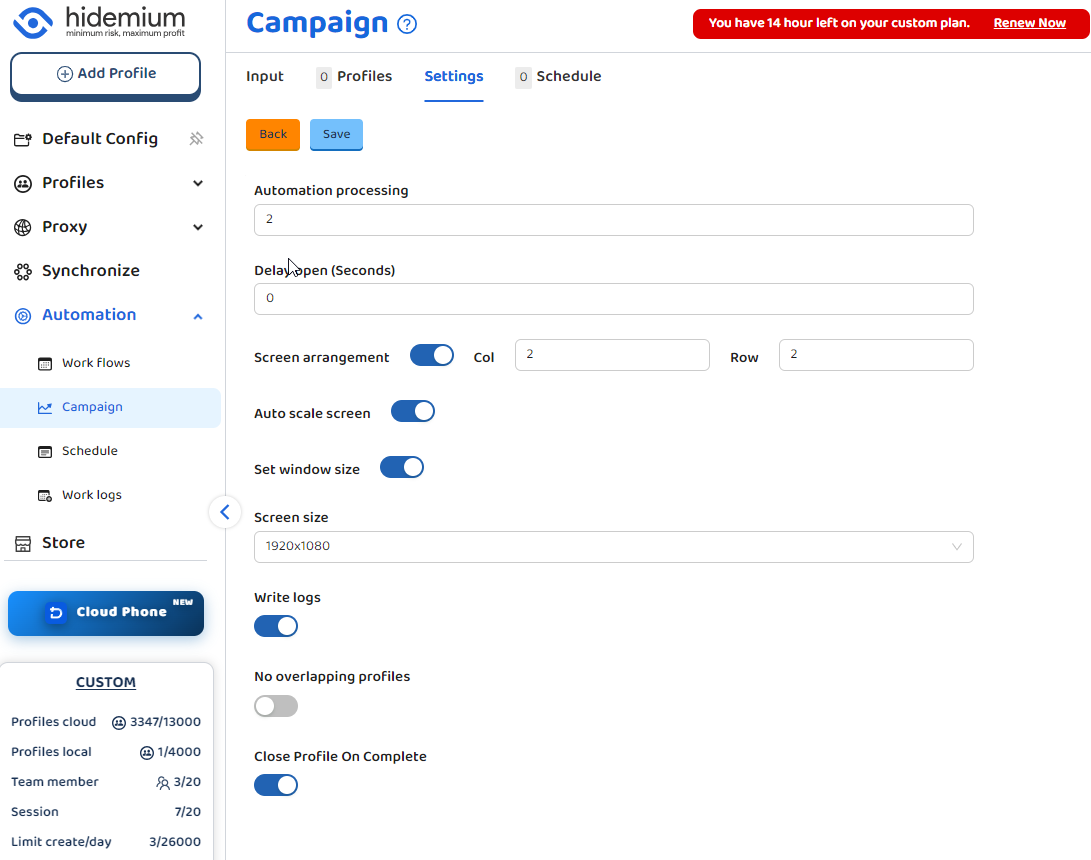Click the Synchronize icon in sidebar
This screenshot has width=1091, height=860.
(x=23, y=271)
